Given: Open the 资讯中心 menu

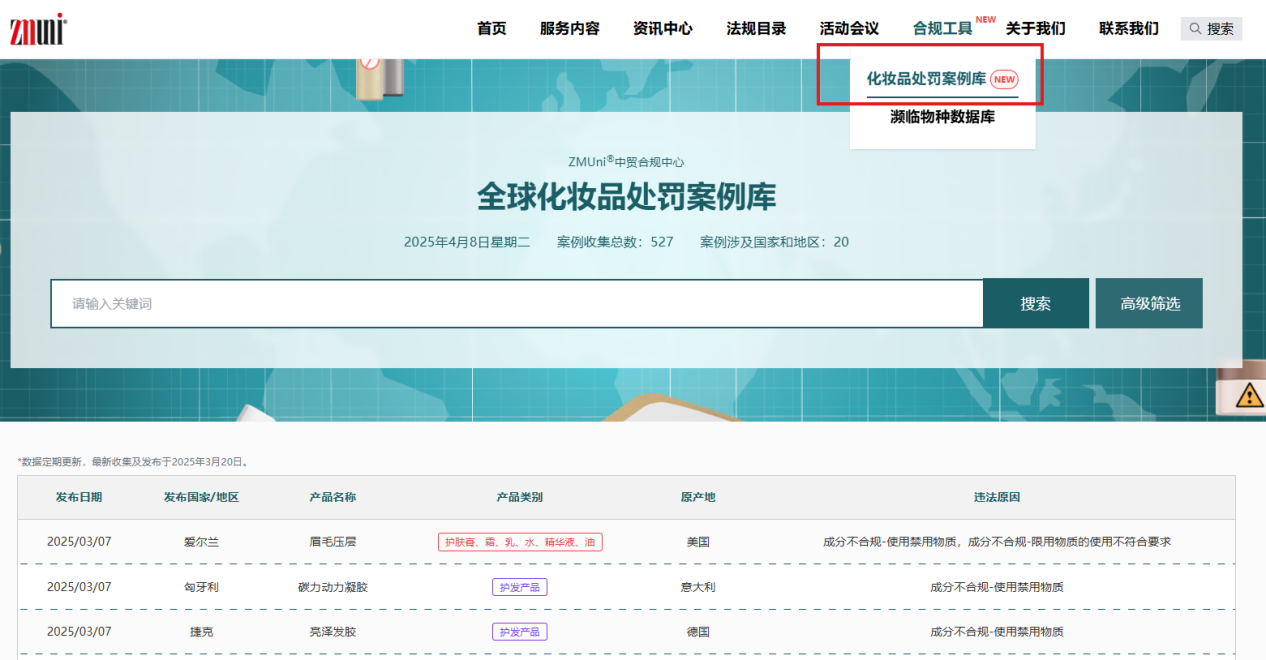Looking at the screenshot, I should [662, 29].
